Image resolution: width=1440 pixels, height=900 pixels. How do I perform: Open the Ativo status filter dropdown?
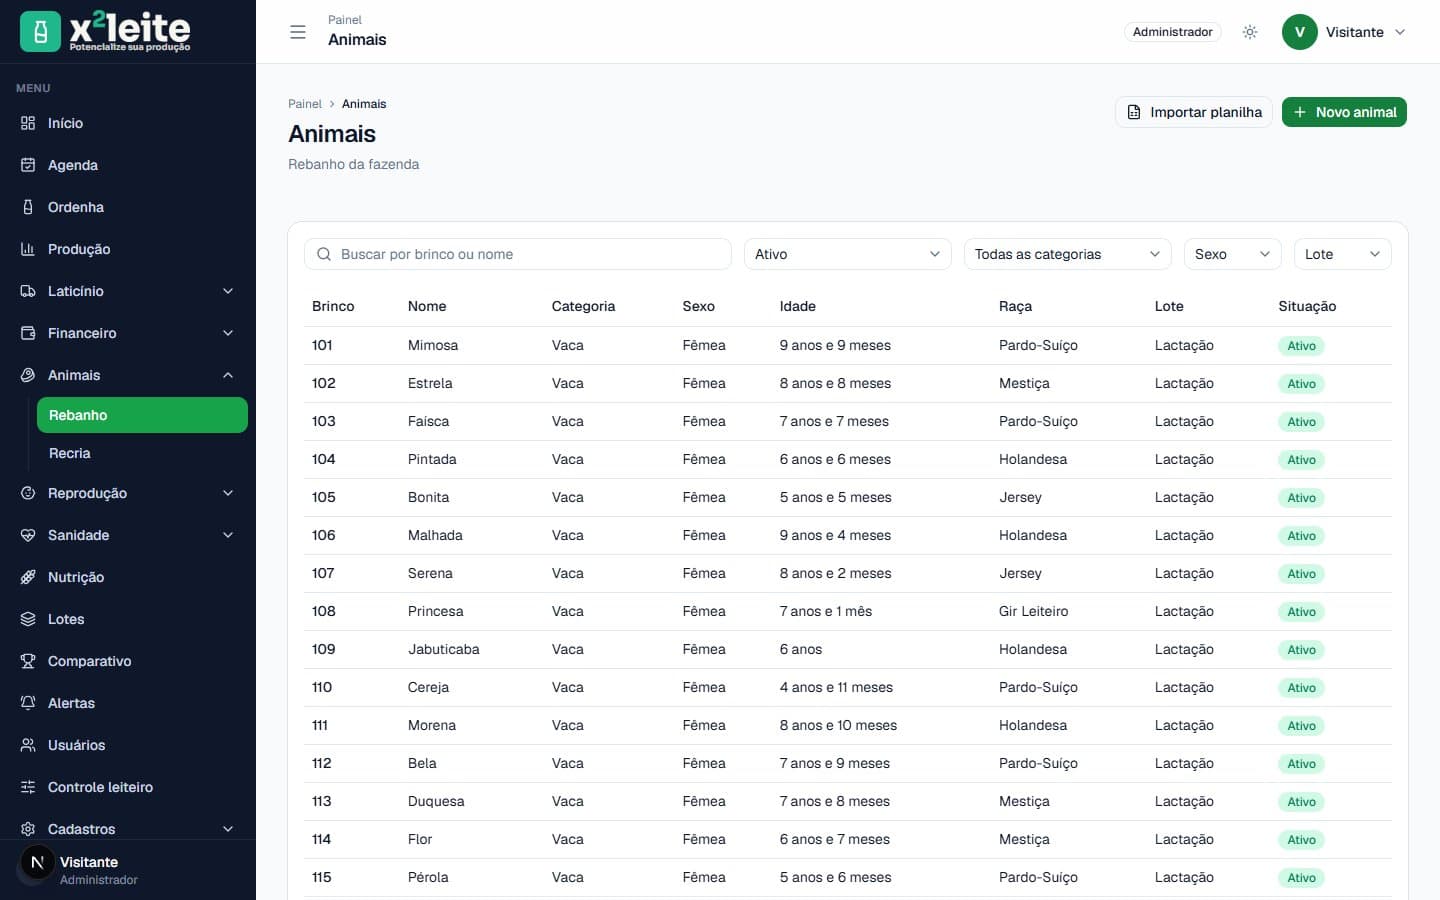848,254
